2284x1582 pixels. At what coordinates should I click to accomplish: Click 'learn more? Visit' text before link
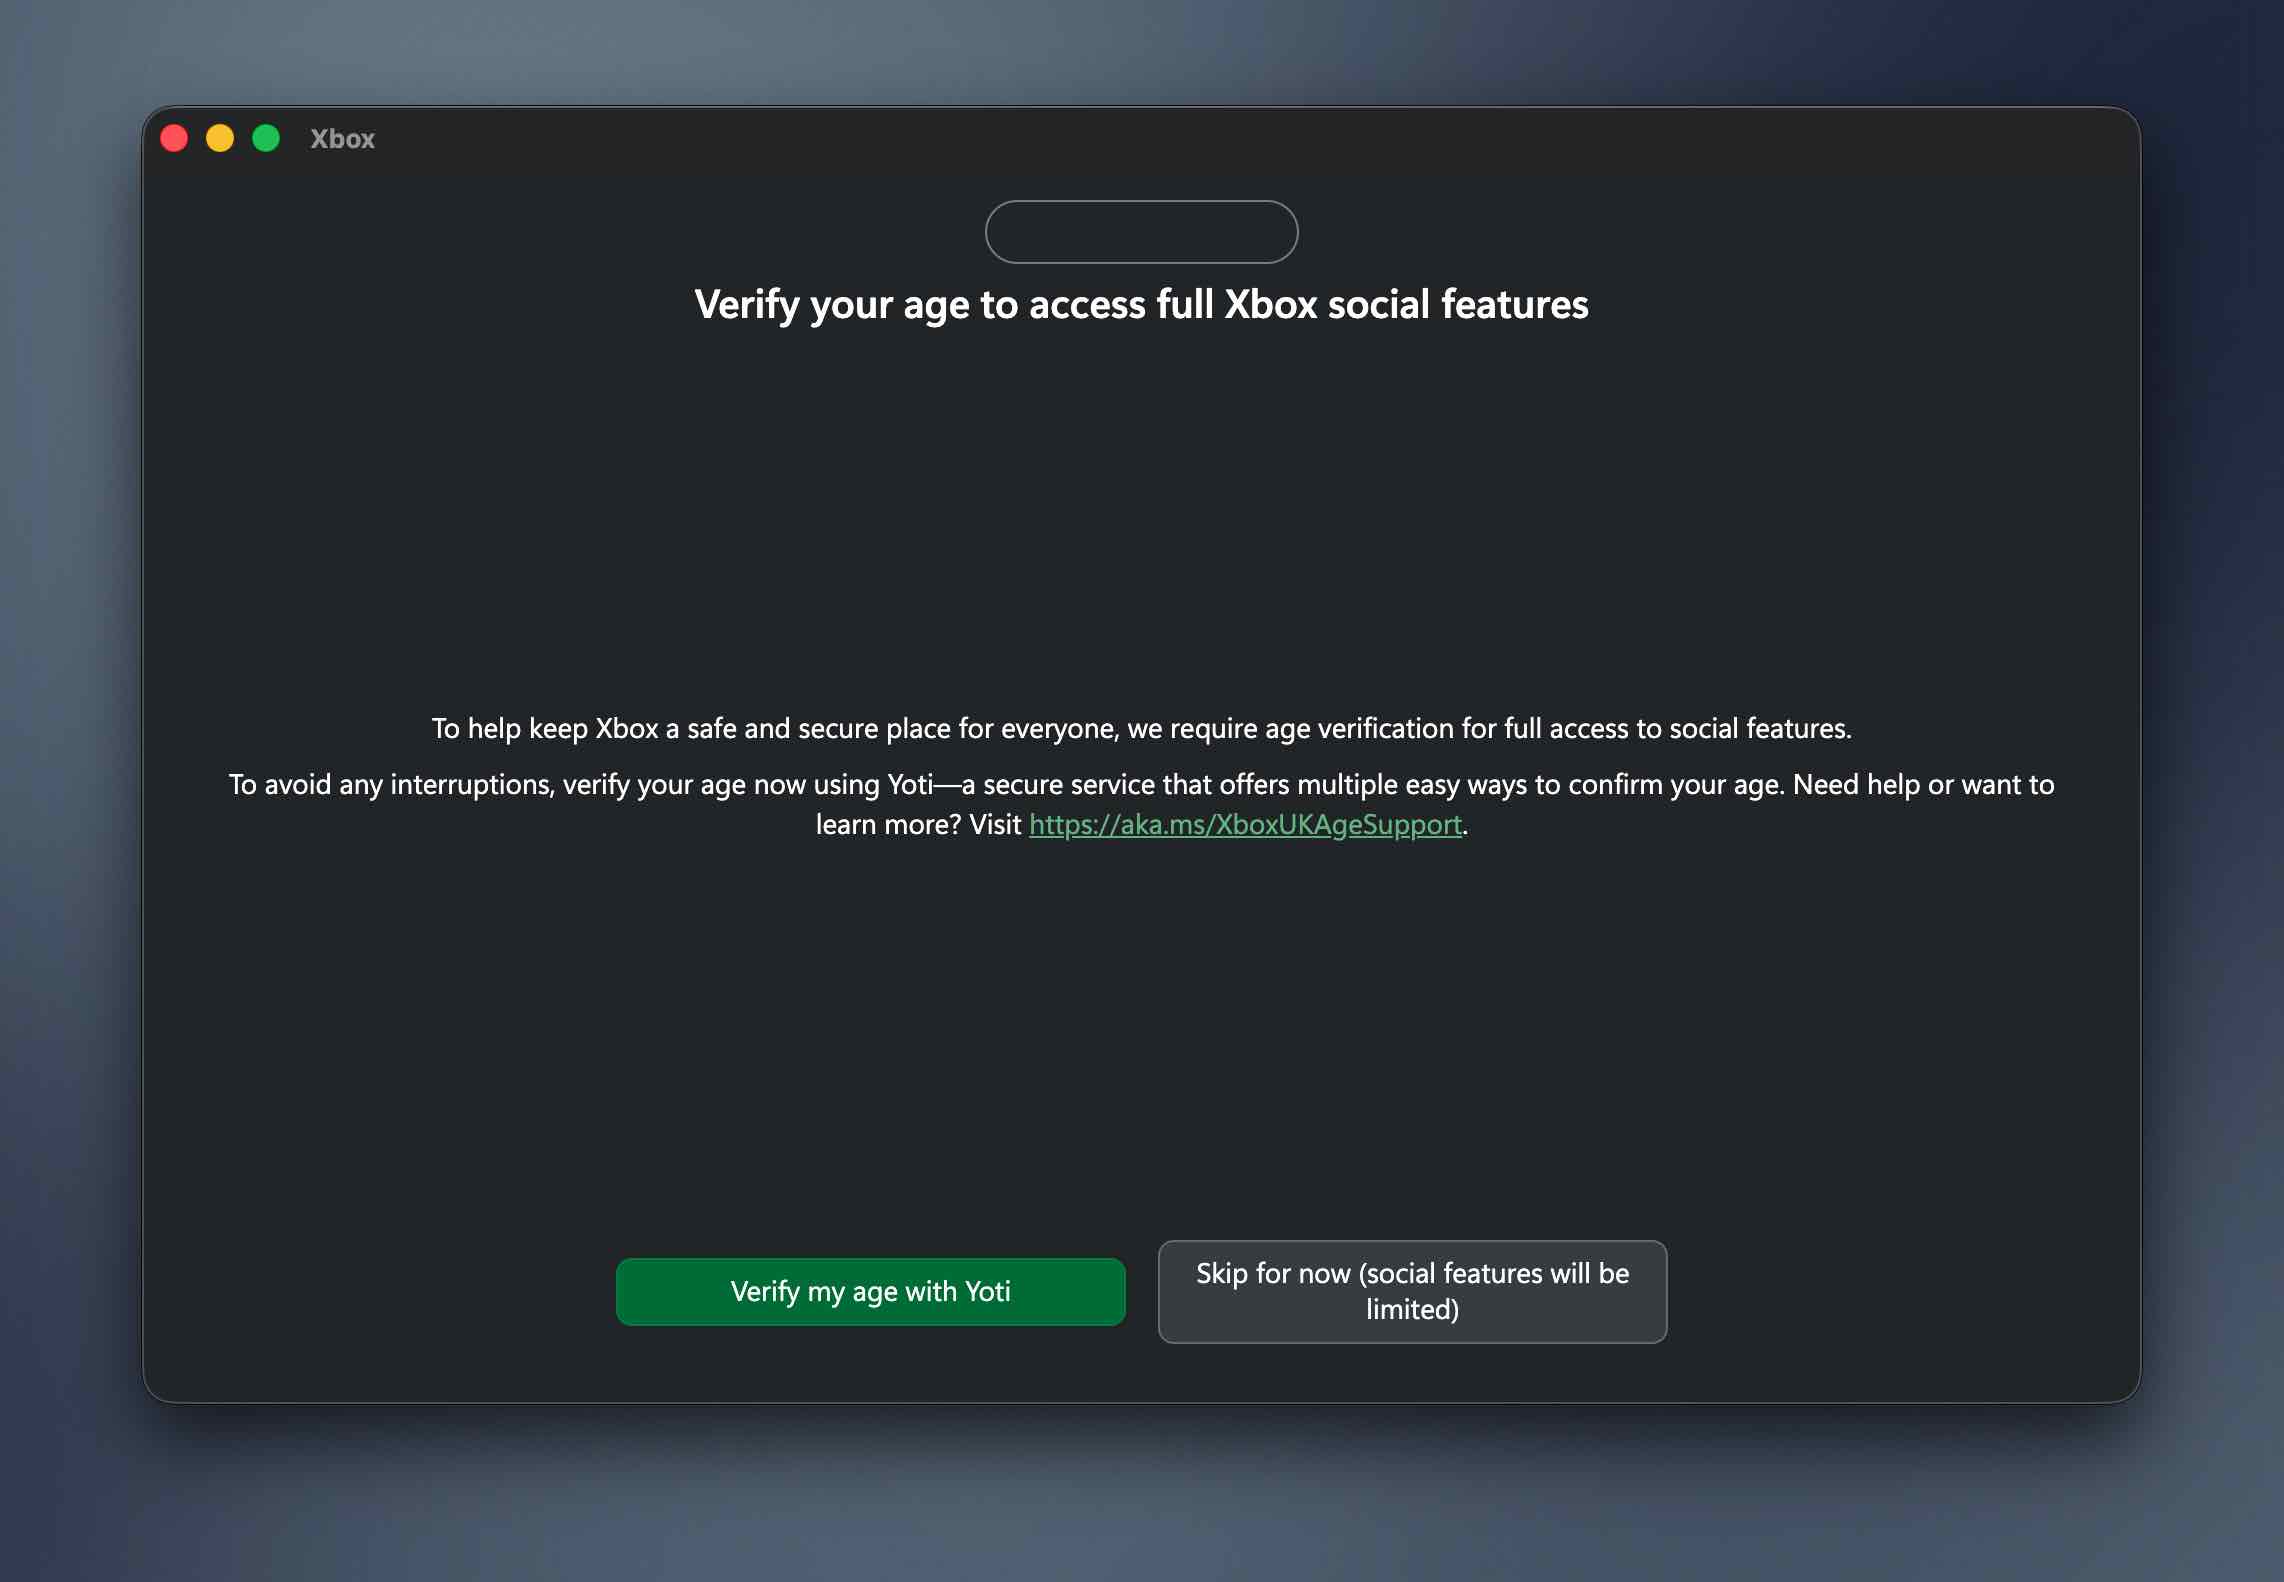(x=918, y=825)
